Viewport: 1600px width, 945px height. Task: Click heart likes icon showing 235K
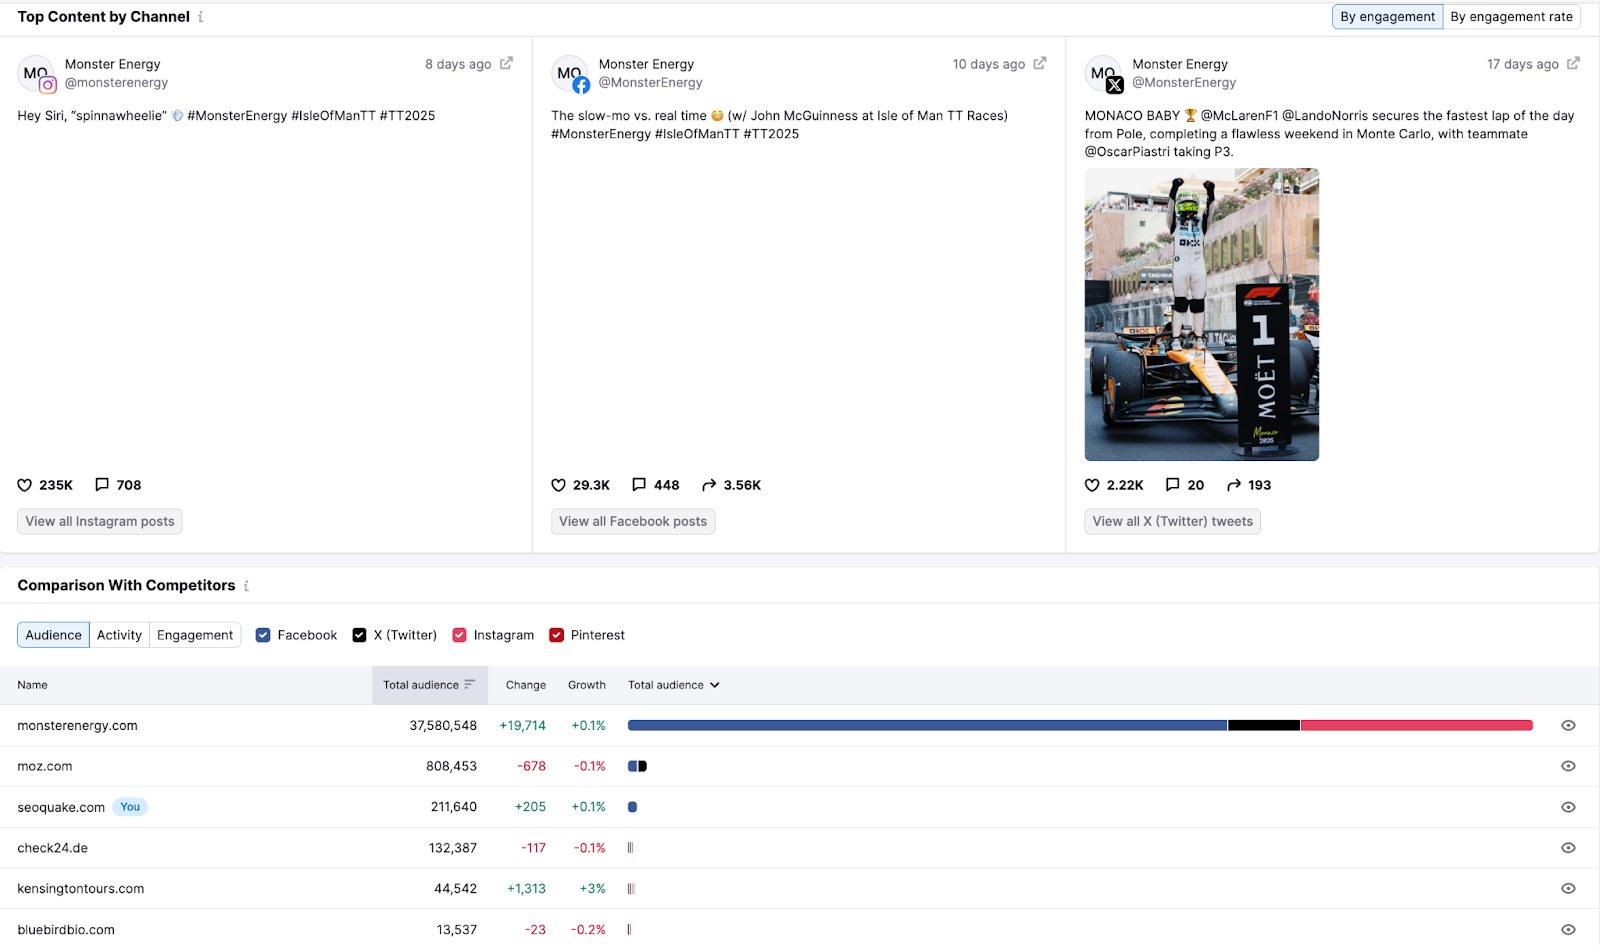coord(25,485)
